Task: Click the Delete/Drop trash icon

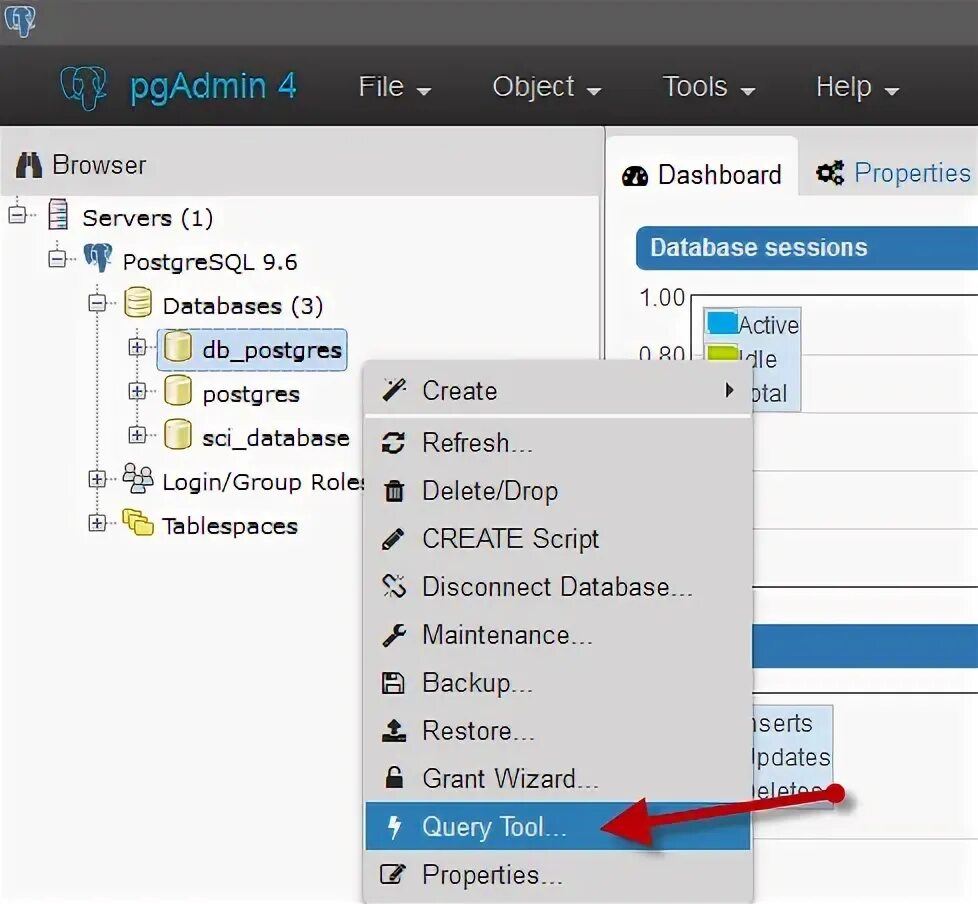Action: (x=394, y=491)
